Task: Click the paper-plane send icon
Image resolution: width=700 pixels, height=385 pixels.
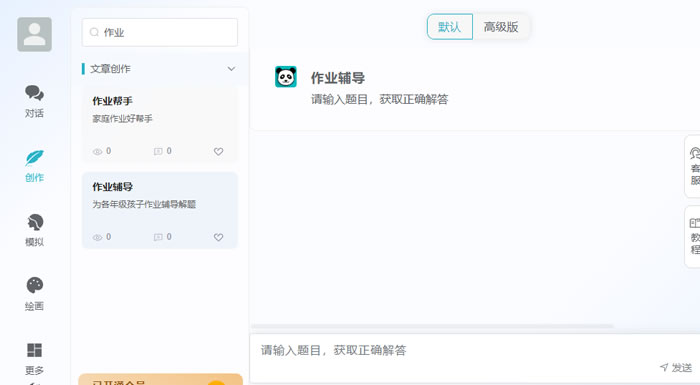Action: pyautogui.click(x=664, y=367)
